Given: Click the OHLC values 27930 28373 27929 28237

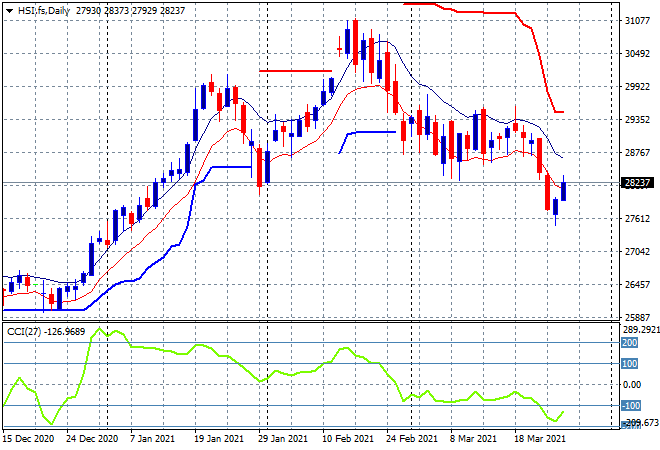Looking at the screenshot, I should coord(130,11).
